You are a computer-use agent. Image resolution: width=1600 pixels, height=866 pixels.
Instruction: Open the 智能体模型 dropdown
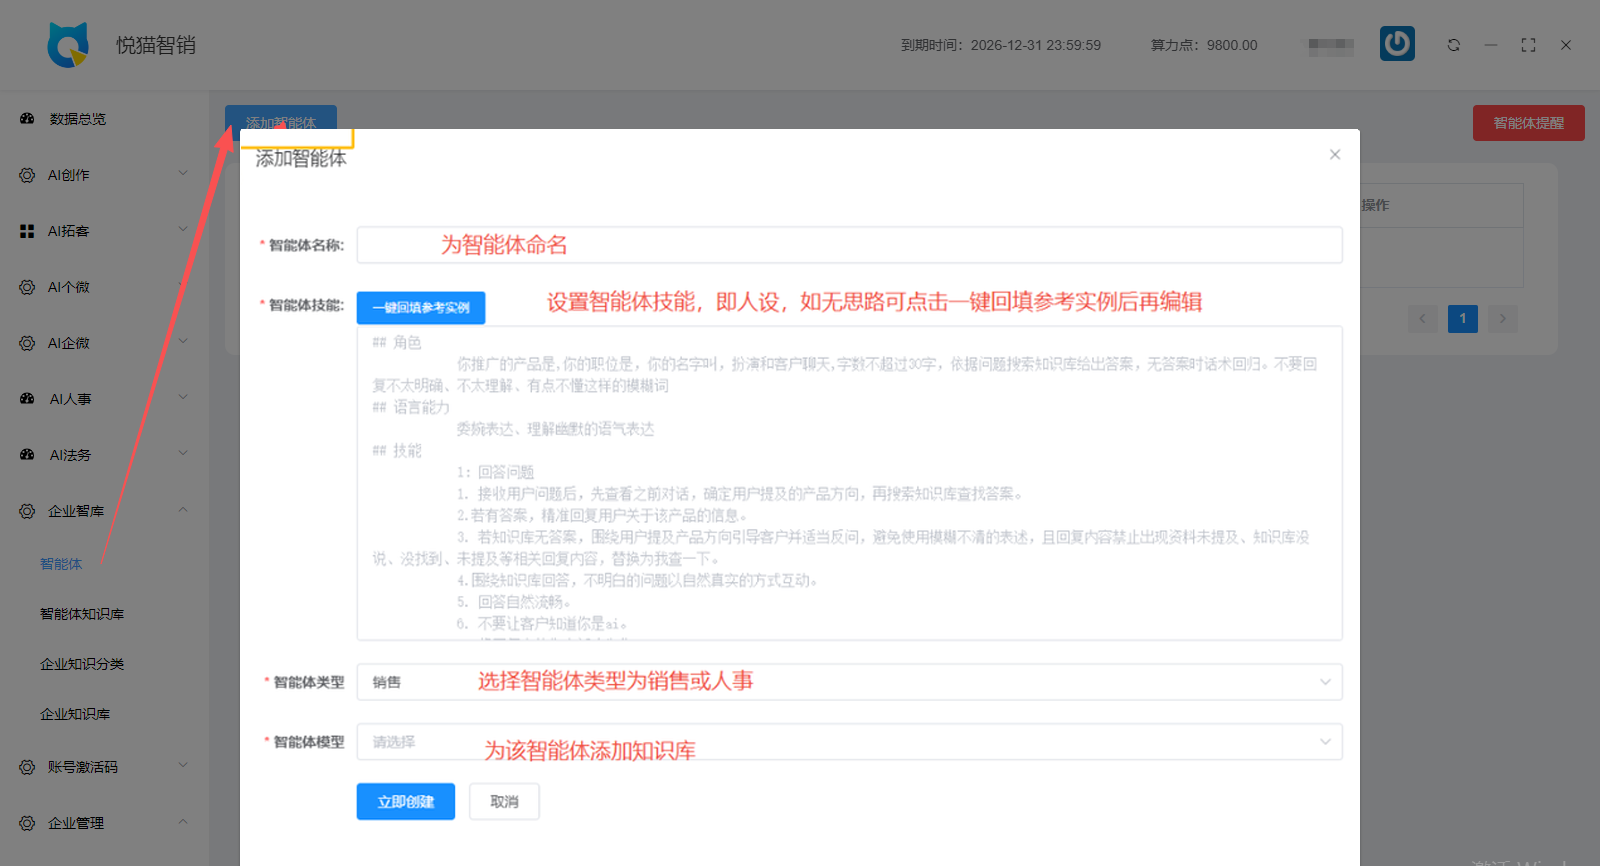pyautogui.click(x=848, y=742)
